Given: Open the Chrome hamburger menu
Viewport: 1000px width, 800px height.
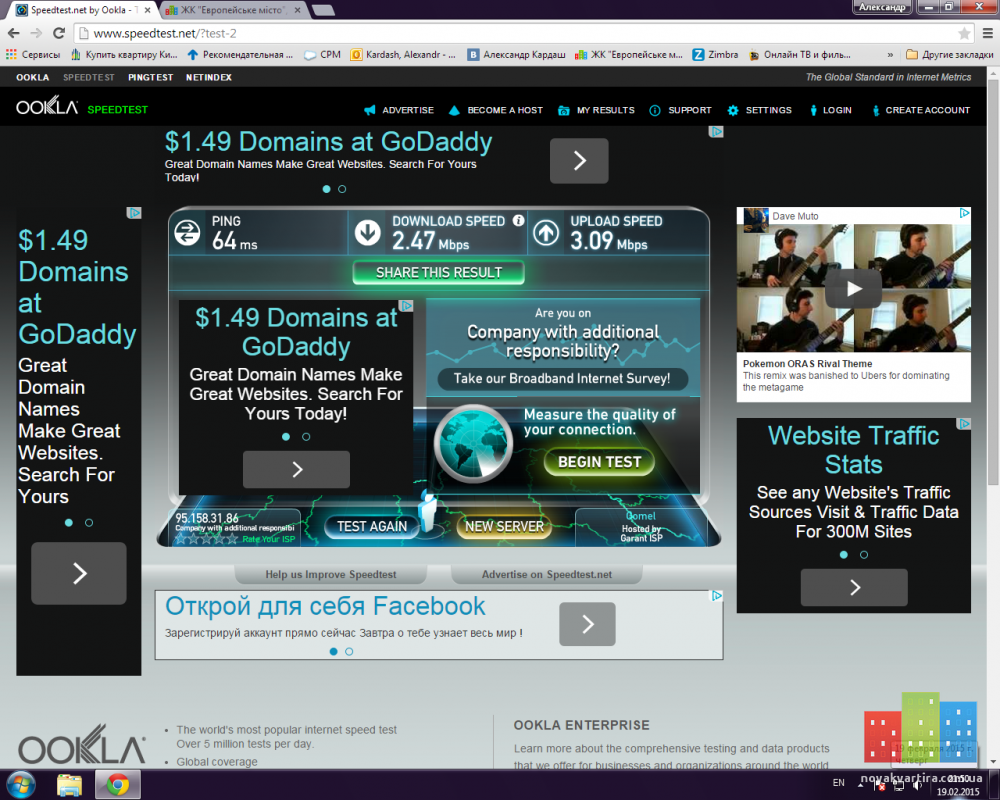Looking at the screenshot, I should (987, 33).
